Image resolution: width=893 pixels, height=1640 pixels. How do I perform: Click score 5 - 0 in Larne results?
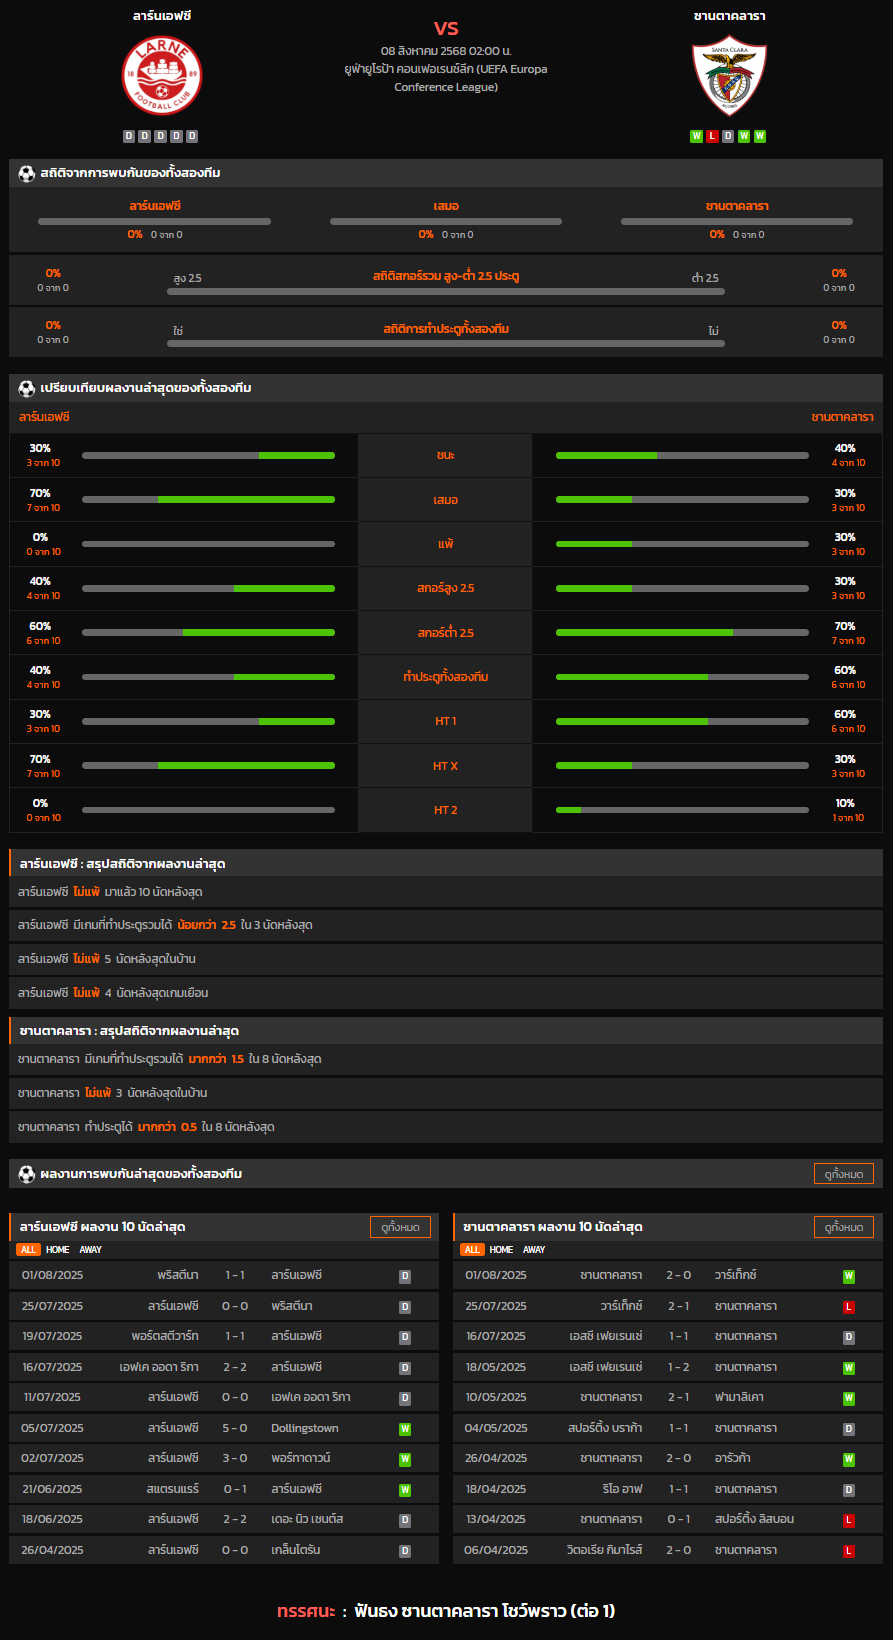click(235, 1428)
